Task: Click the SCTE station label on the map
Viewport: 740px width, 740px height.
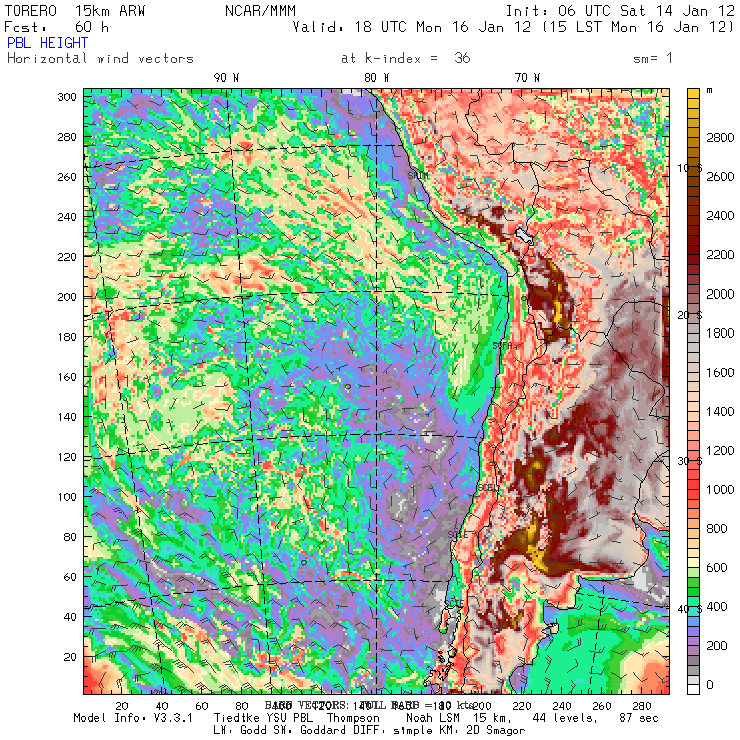Action: tap(455, 603)
